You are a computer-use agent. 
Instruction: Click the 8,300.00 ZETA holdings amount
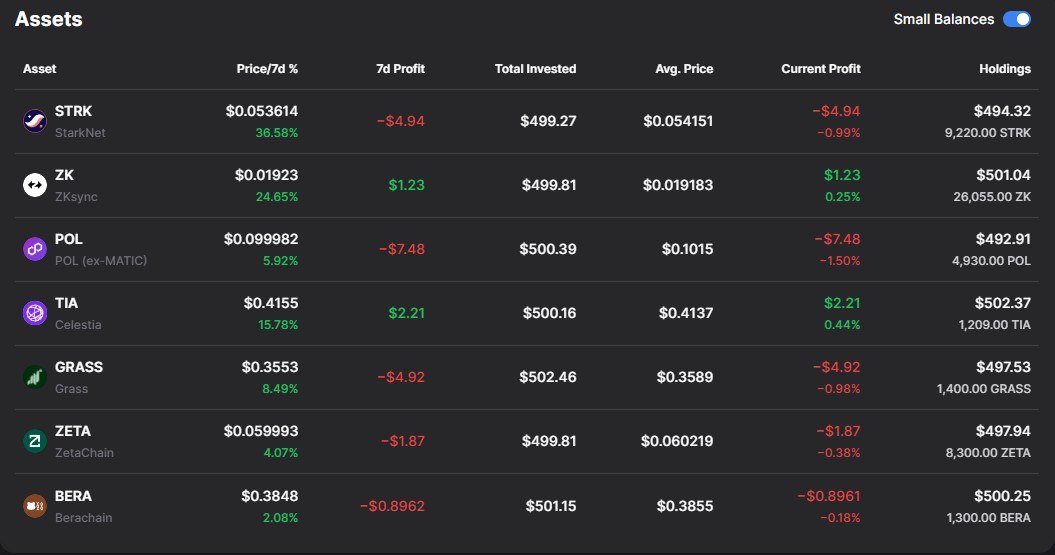988,452
